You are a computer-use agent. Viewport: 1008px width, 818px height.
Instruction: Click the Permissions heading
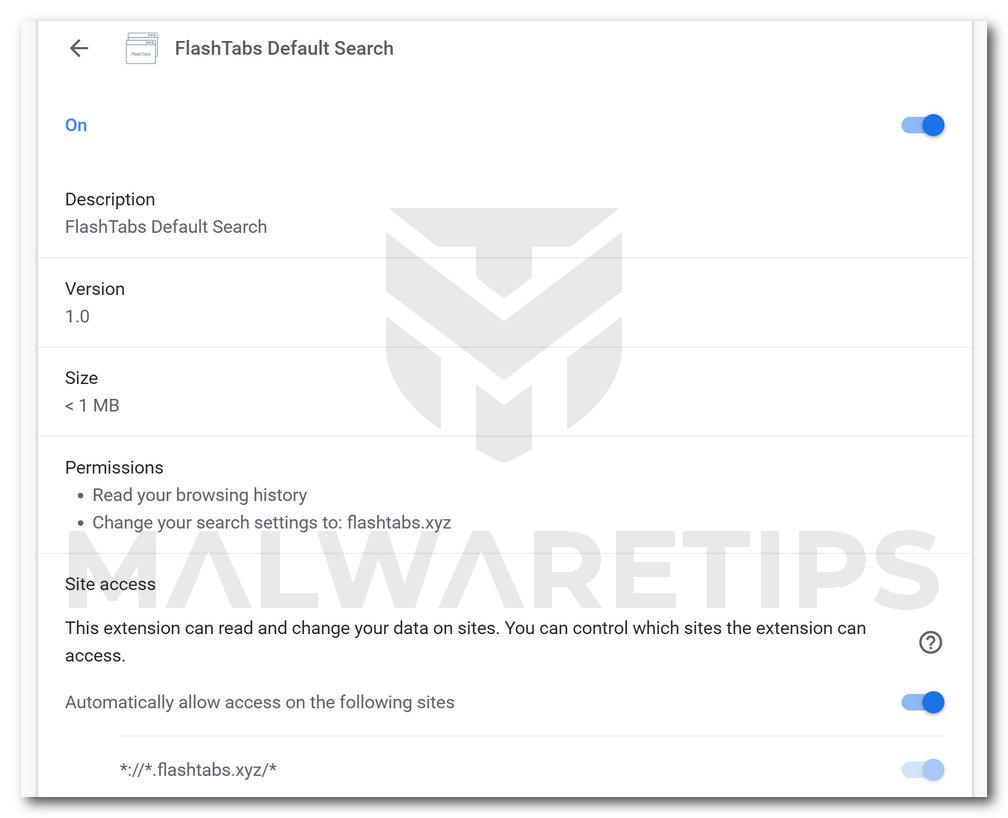pyautogui.click(x=114, y=467)
